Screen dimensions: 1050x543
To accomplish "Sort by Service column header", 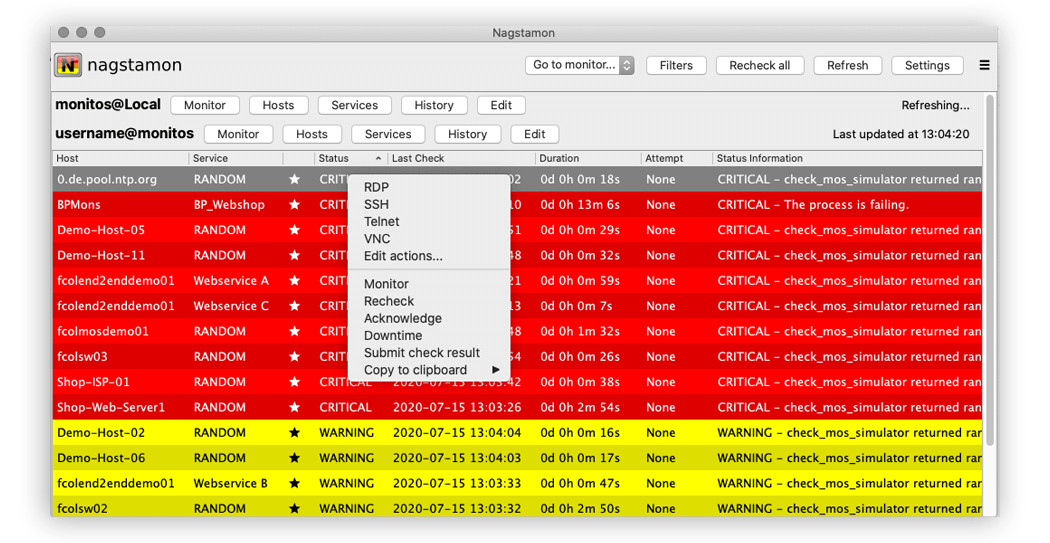I will point(236,159).
